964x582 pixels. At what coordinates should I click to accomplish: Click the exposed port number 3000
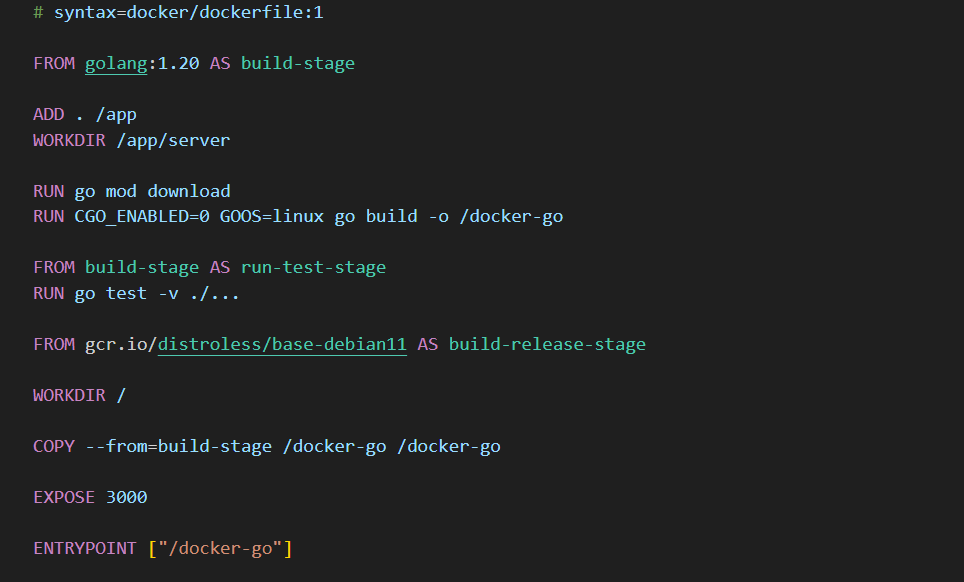pyautogui.click(x=126, y=497)
